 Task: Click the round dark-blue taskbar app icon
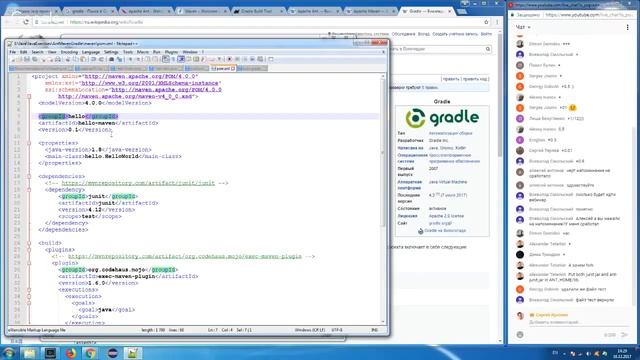point(113,353)
